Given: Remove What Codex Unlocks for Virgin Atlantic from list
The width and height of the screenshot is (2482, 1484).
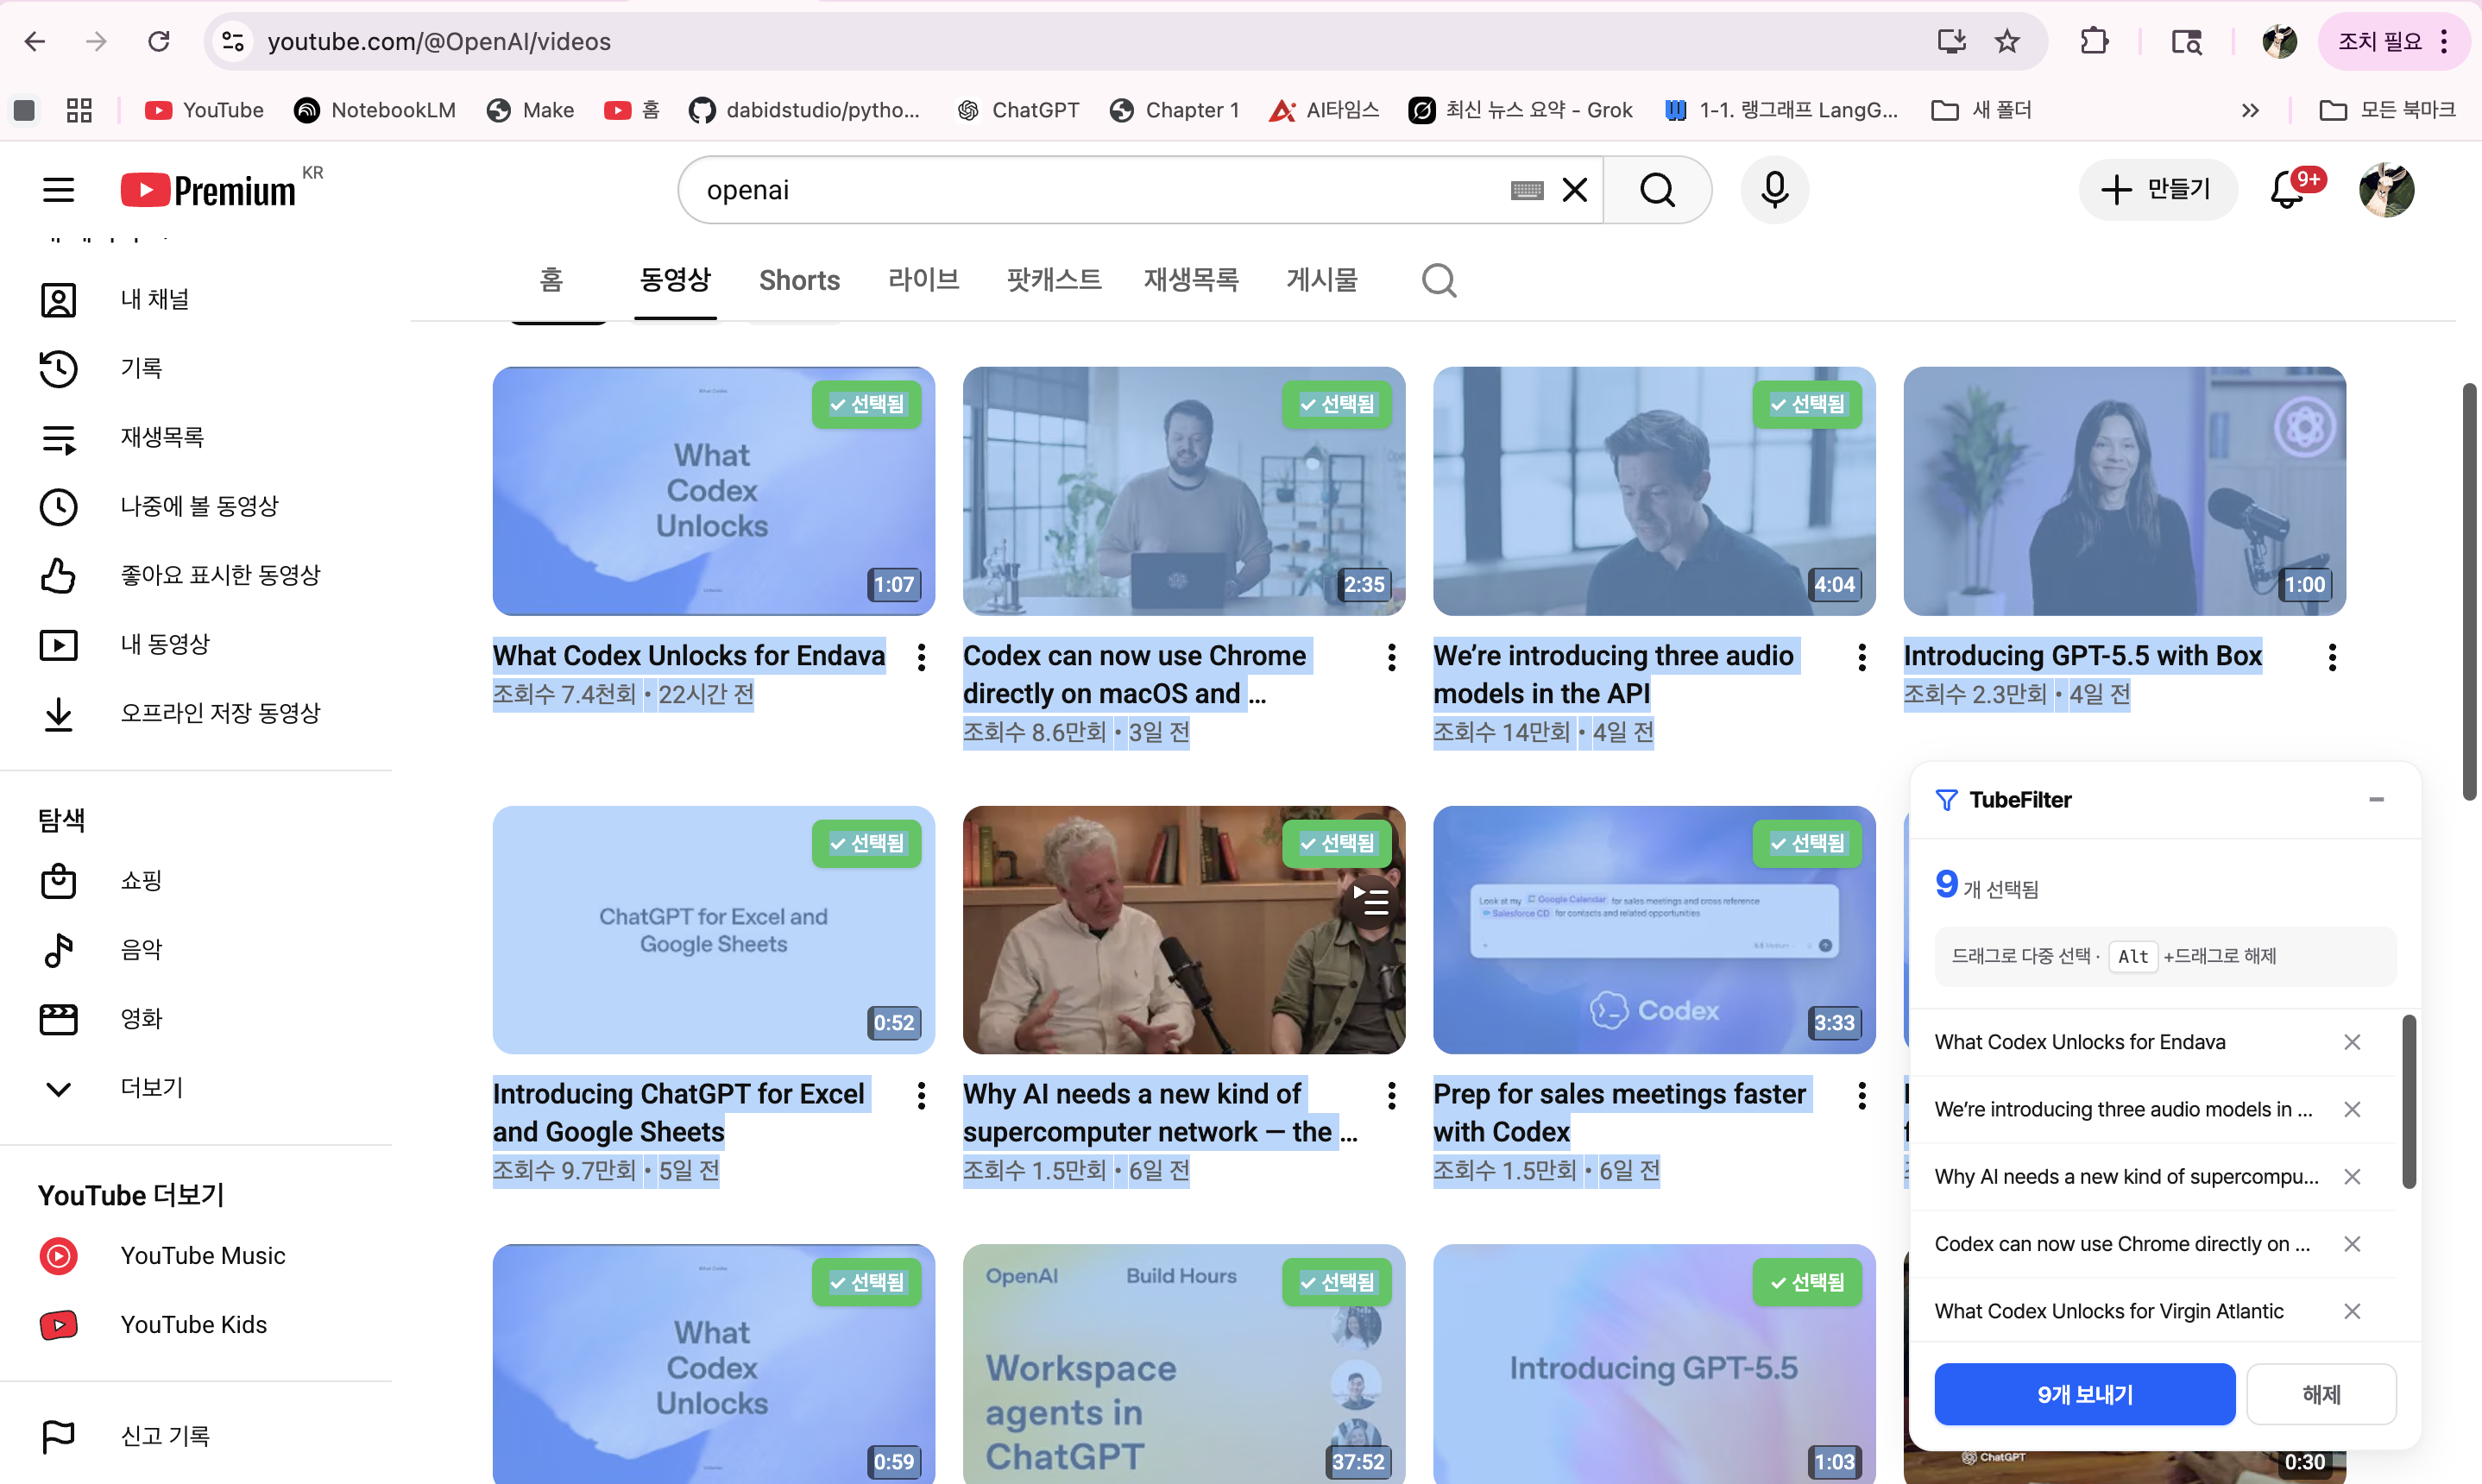Looking at the screenshot, I should [x=2351, y=1311].
